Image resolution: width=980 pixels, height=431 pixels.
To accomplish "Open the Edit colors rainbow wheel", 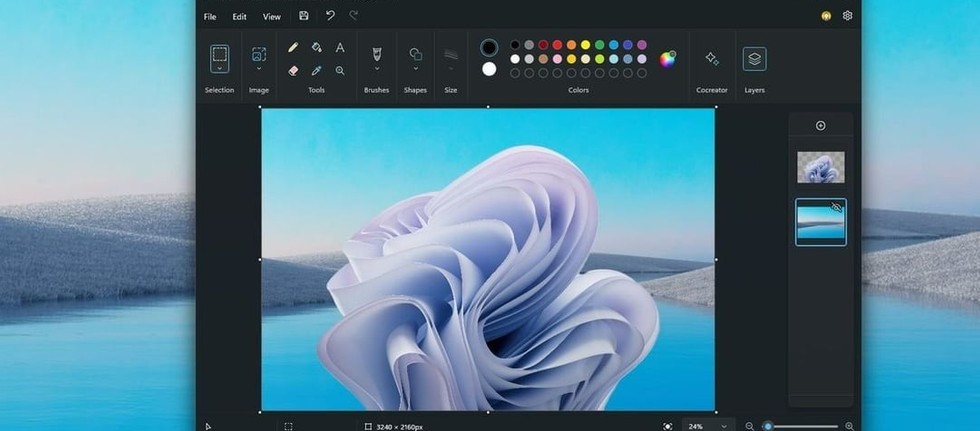I will pyautogui.click(x=668, y=59).
